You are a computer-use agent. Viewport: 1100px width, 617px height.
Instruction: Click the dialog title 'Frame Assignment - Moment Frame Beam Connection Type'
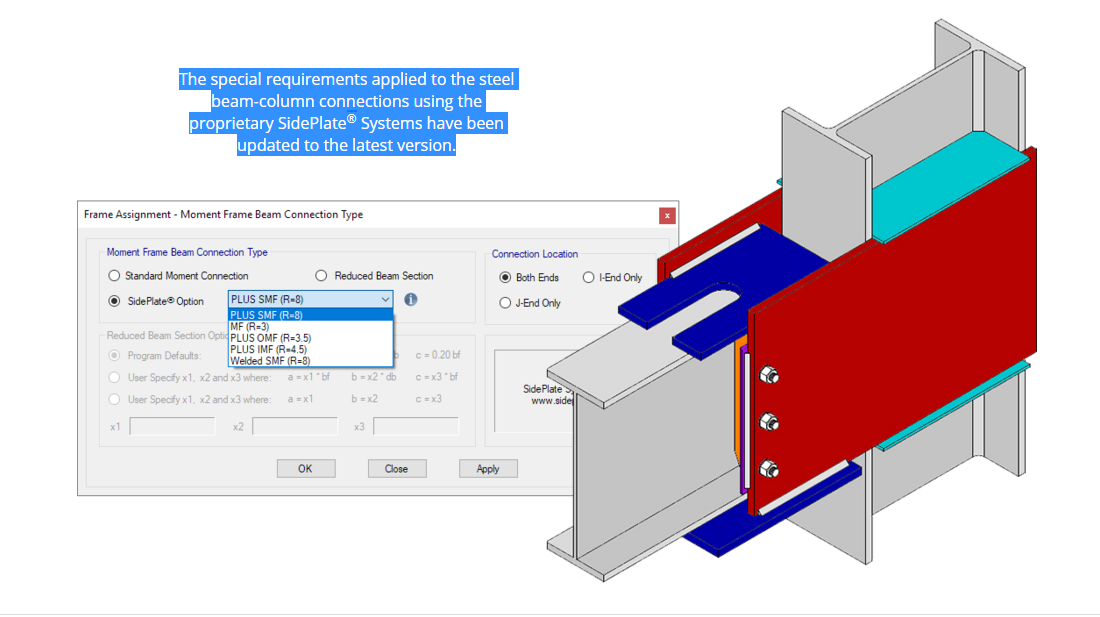[223, 215]
